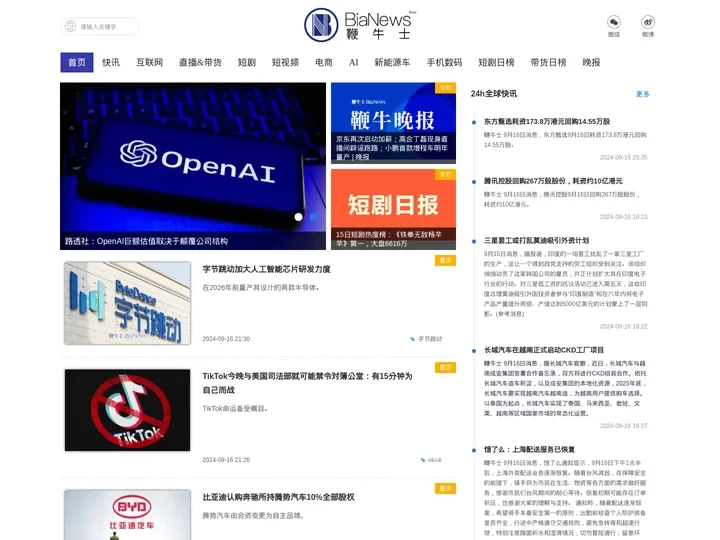Click the globe icon in search box
This screenshot has width=720, height=540.
(x=70, y=26)
